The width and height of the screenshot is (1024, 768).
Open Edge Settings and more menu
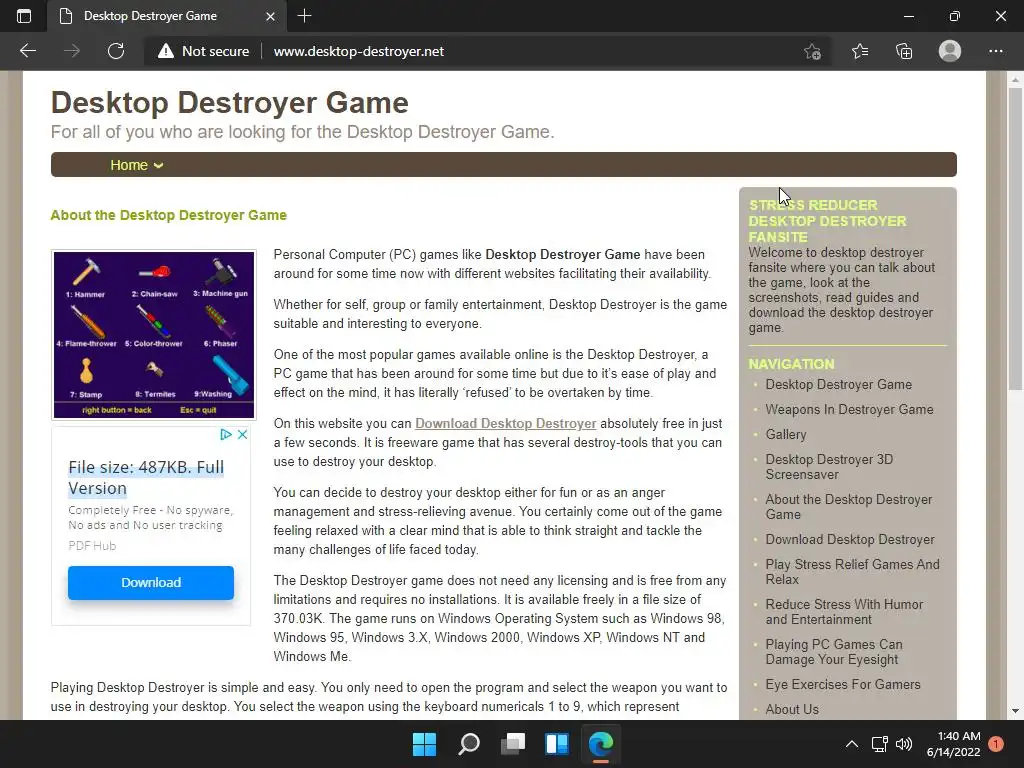point(995,51)
